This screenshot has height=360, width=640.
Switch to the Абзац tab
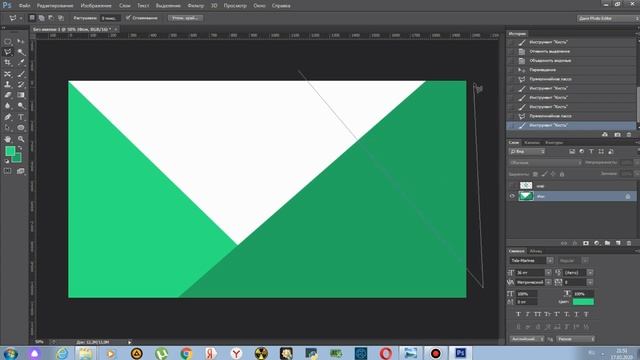pyautogui.click(x=536, y=251)
